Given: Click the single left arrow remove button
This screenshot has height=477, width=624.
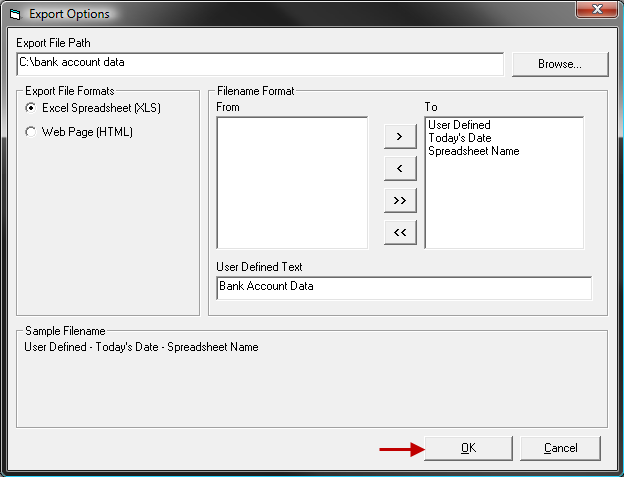Looking at the screenshot, I should [400, 168].
